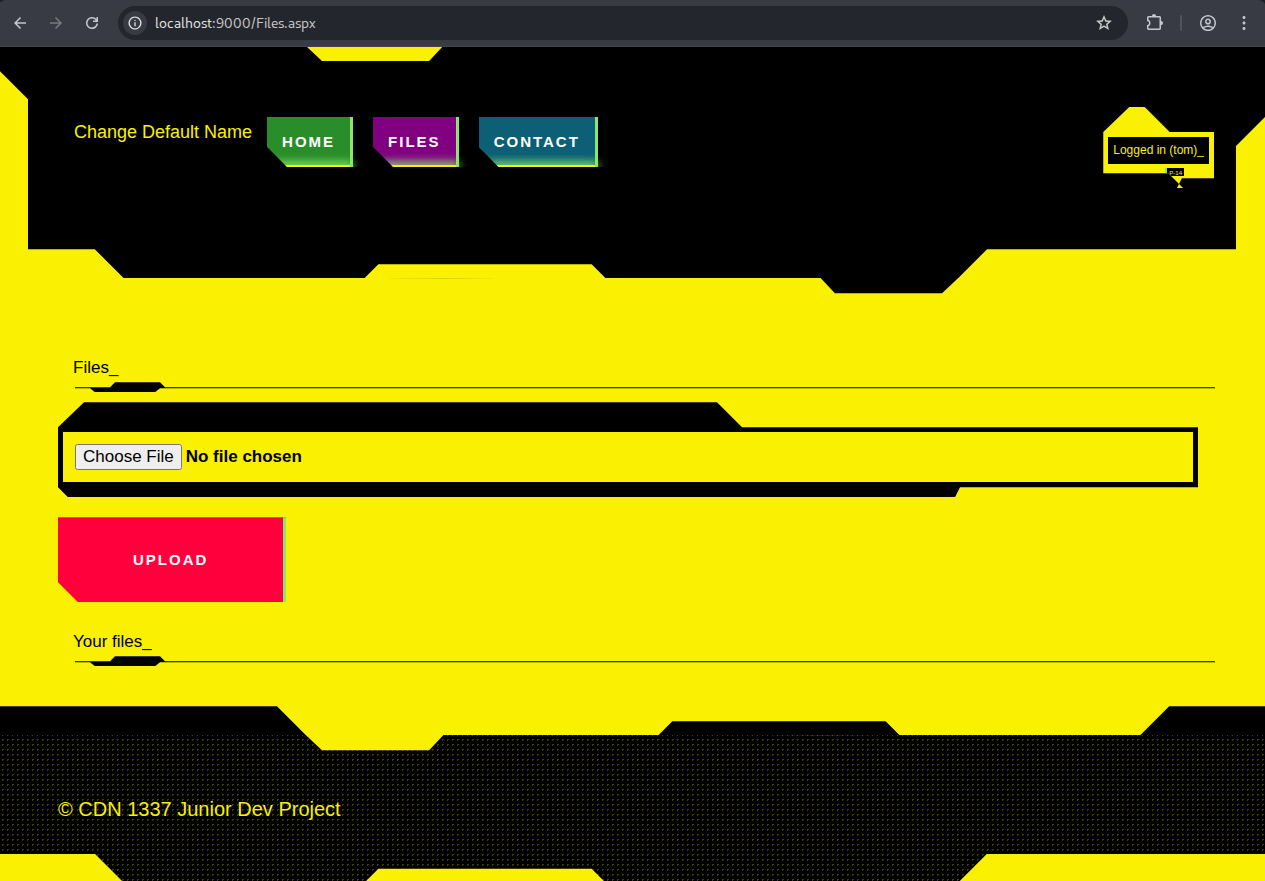Focus the localhost:9000 address bar
Image resolution: width=1265 pixels, height=881 pixels.
click(x=600, y=23)
